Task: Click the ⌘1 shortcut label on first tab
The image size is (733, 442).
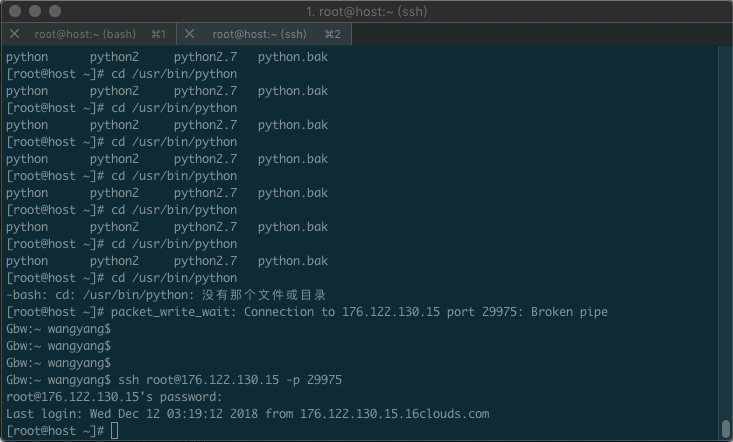Action: pyautogui.click(x=159, y=34)
